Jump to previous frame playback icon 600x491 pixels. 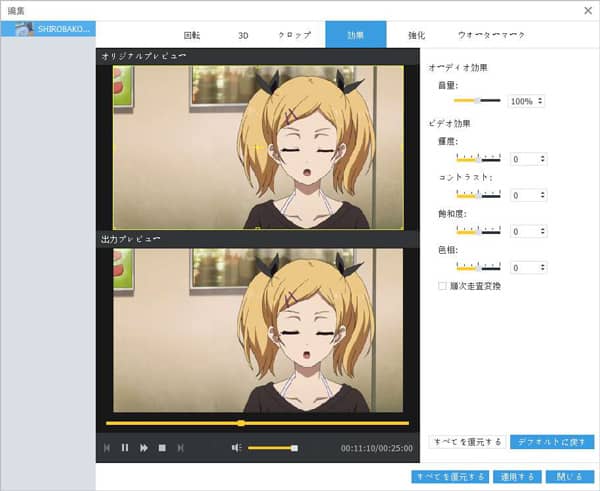[107, 448]
